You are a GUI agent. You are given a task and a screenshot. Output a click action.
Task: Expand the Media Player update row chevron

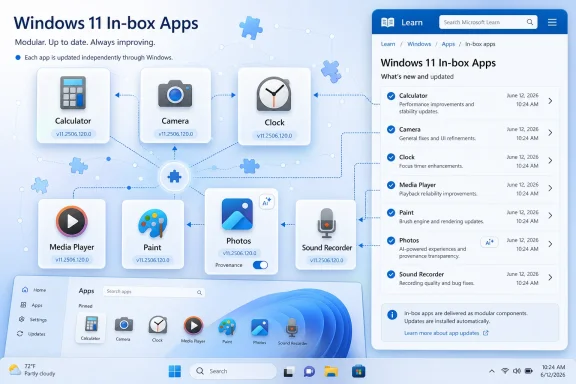coord(550,188)
